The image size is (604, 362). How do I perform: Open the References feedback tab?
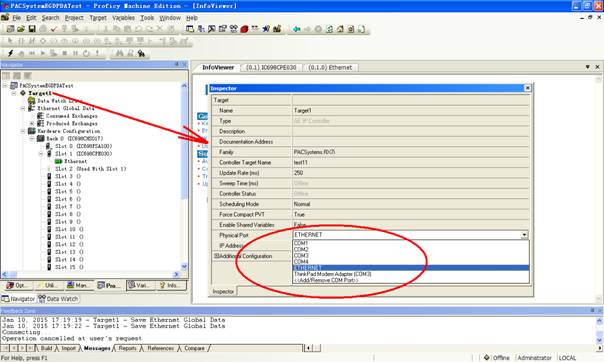(x=161, y=348)
